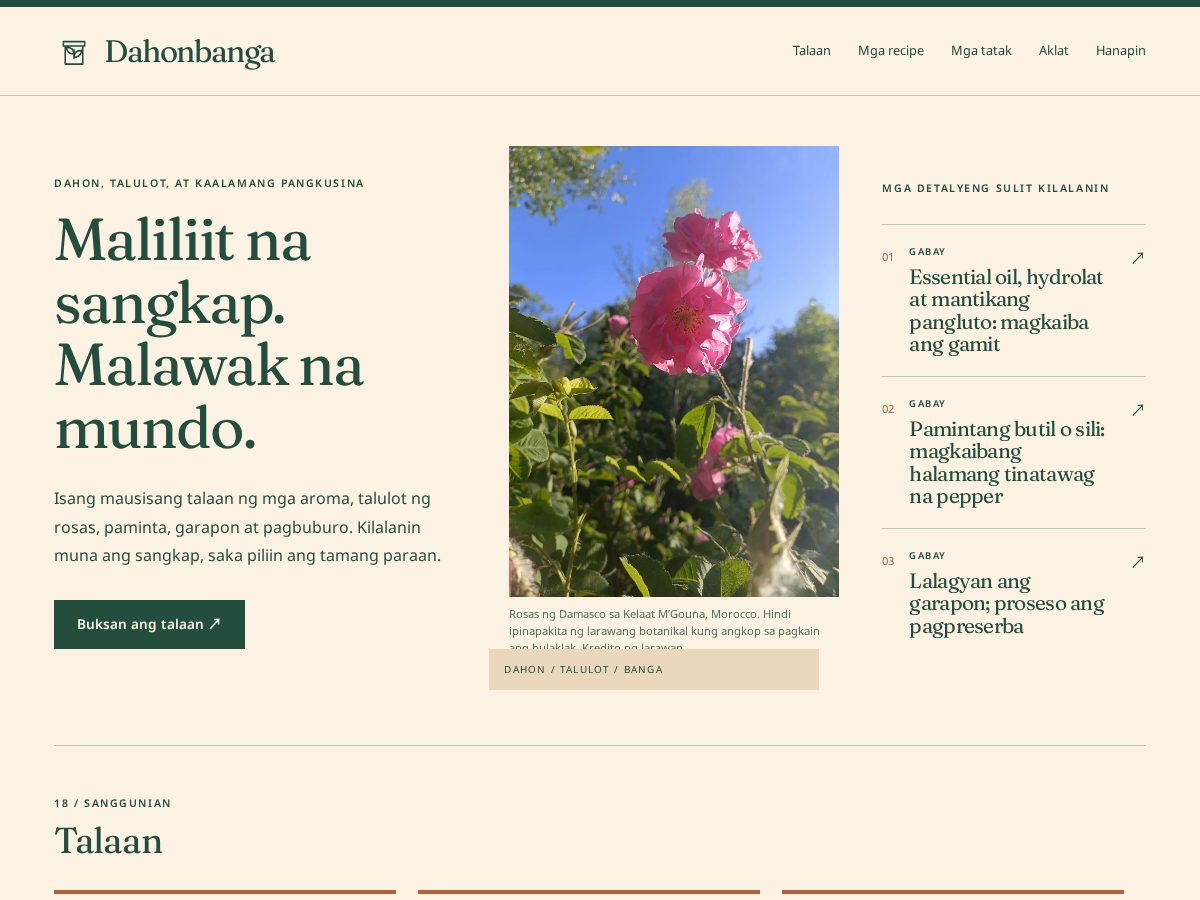Open Hanapin search in navigation
1200x900 pixels.
pos(1121,50)
